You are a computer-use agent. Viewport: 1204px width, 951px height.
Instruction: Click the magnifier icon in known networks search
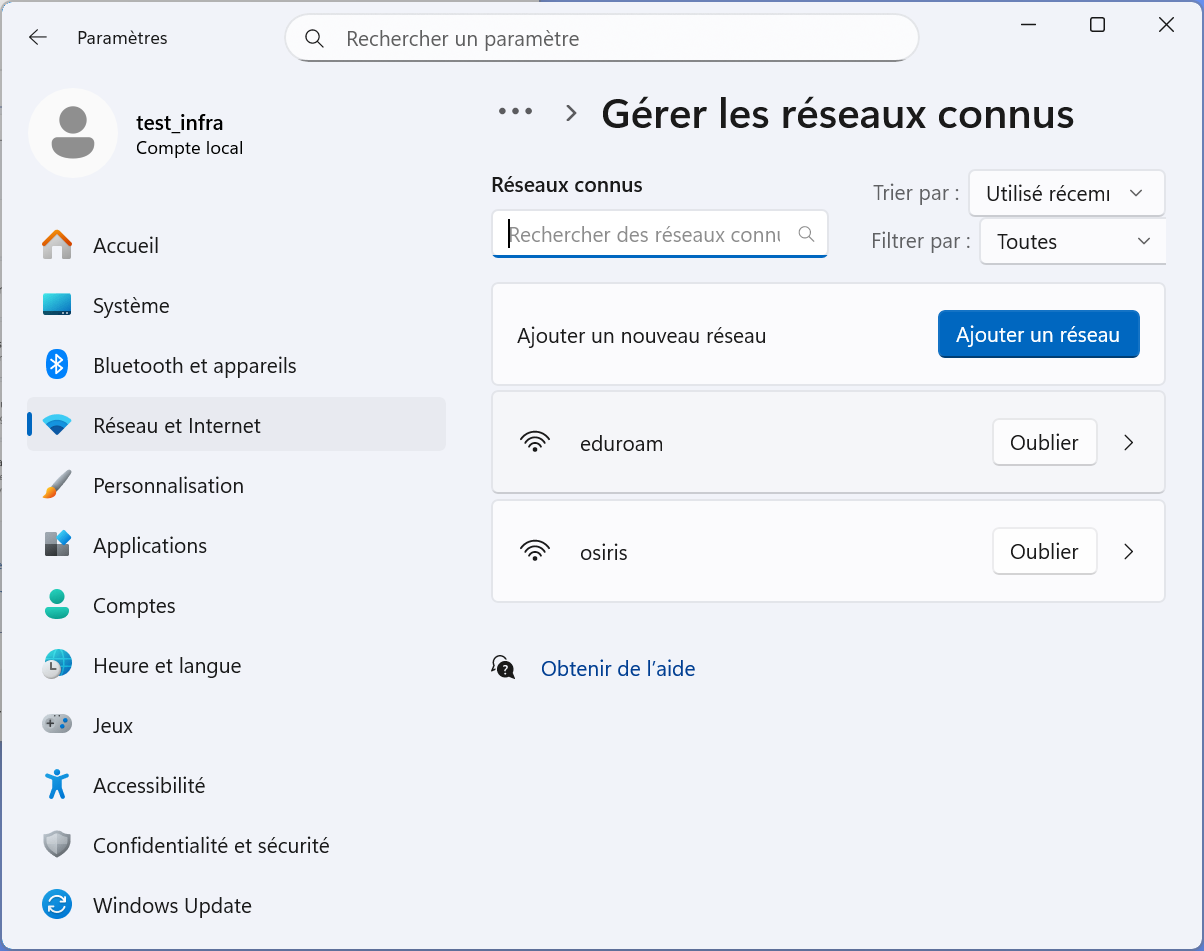coord(806,235)
